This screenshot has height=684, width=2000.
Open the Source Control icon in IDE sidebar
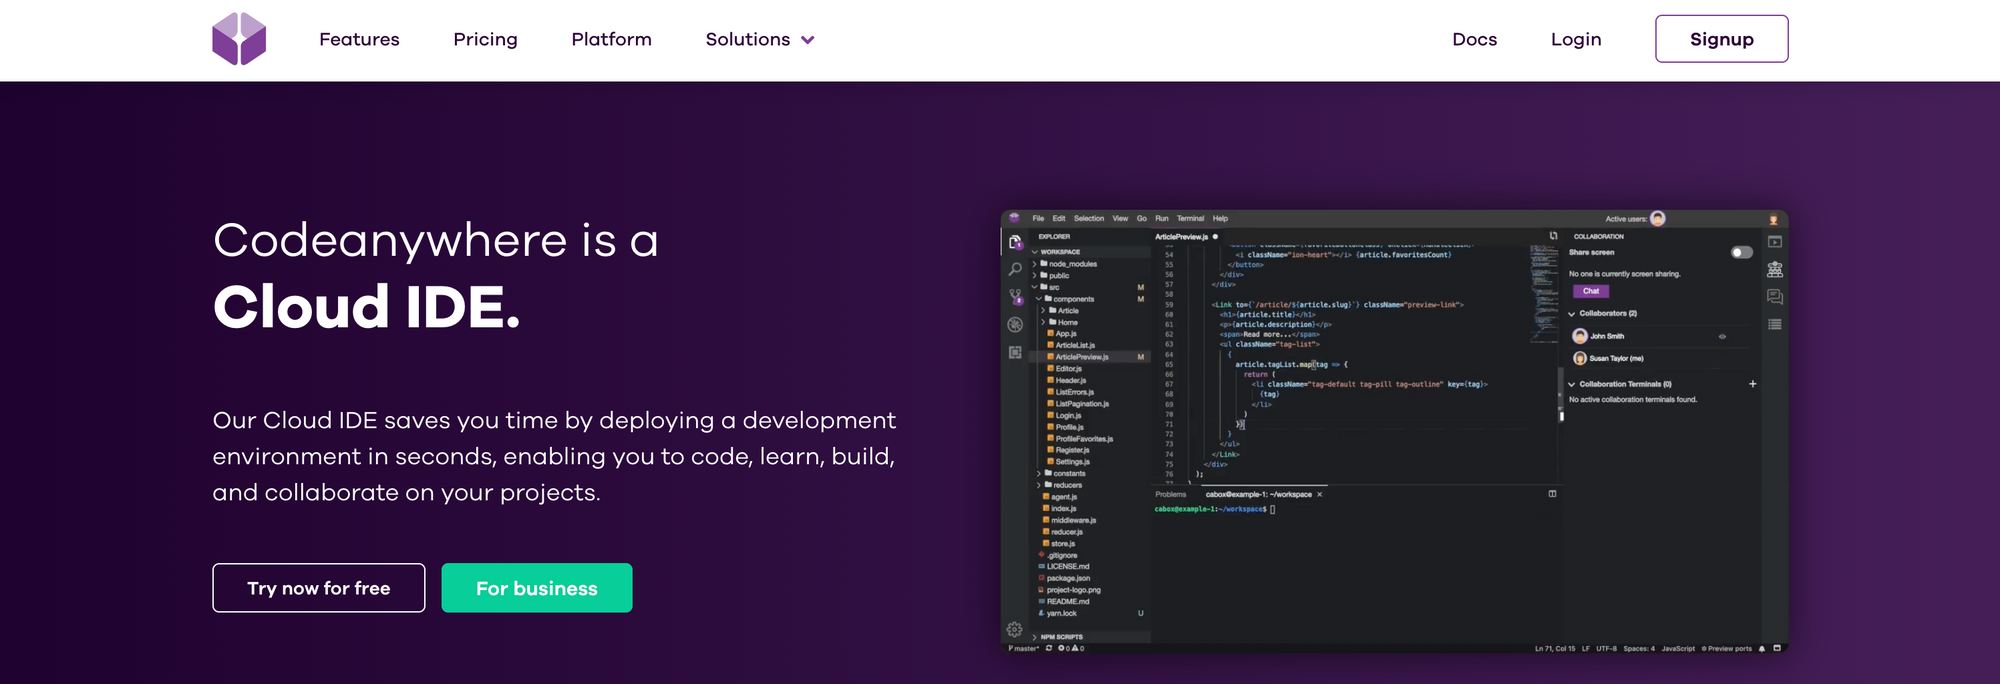(x=1015, y=297)
